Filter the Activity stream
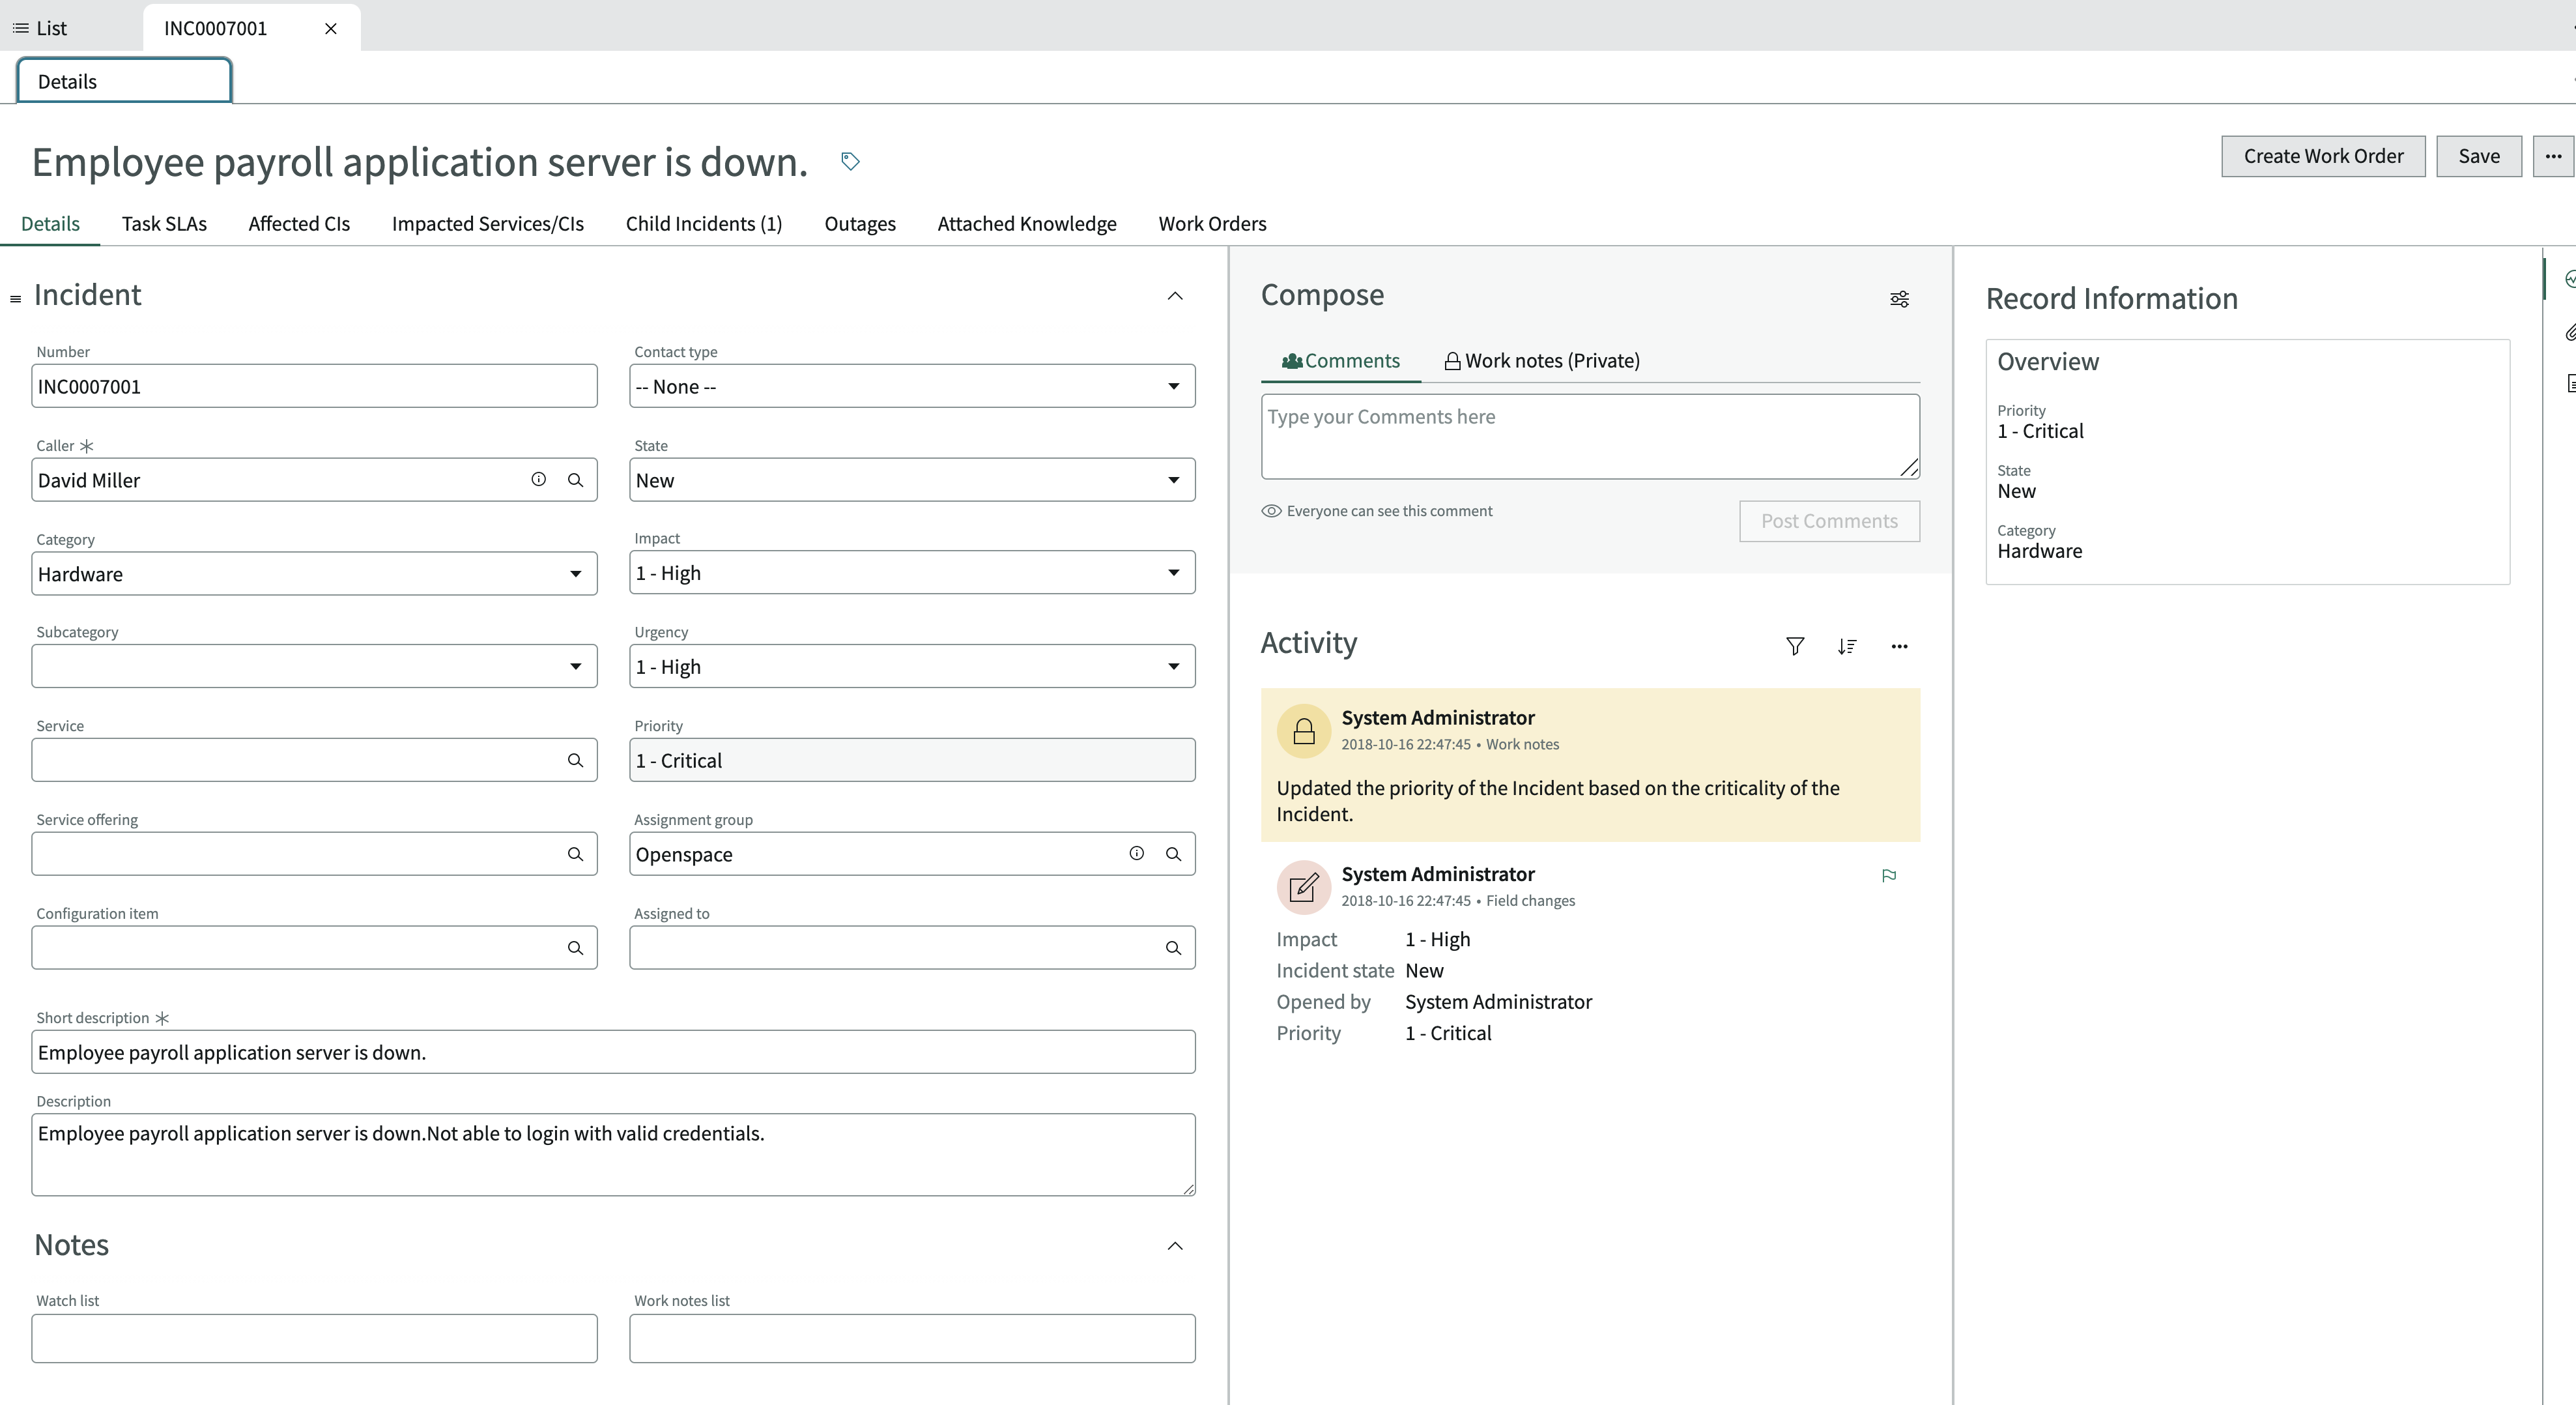Image resolution: width=2576 pixels, height=1405 pixels. pyautogui.click(x=1795, y=646)
